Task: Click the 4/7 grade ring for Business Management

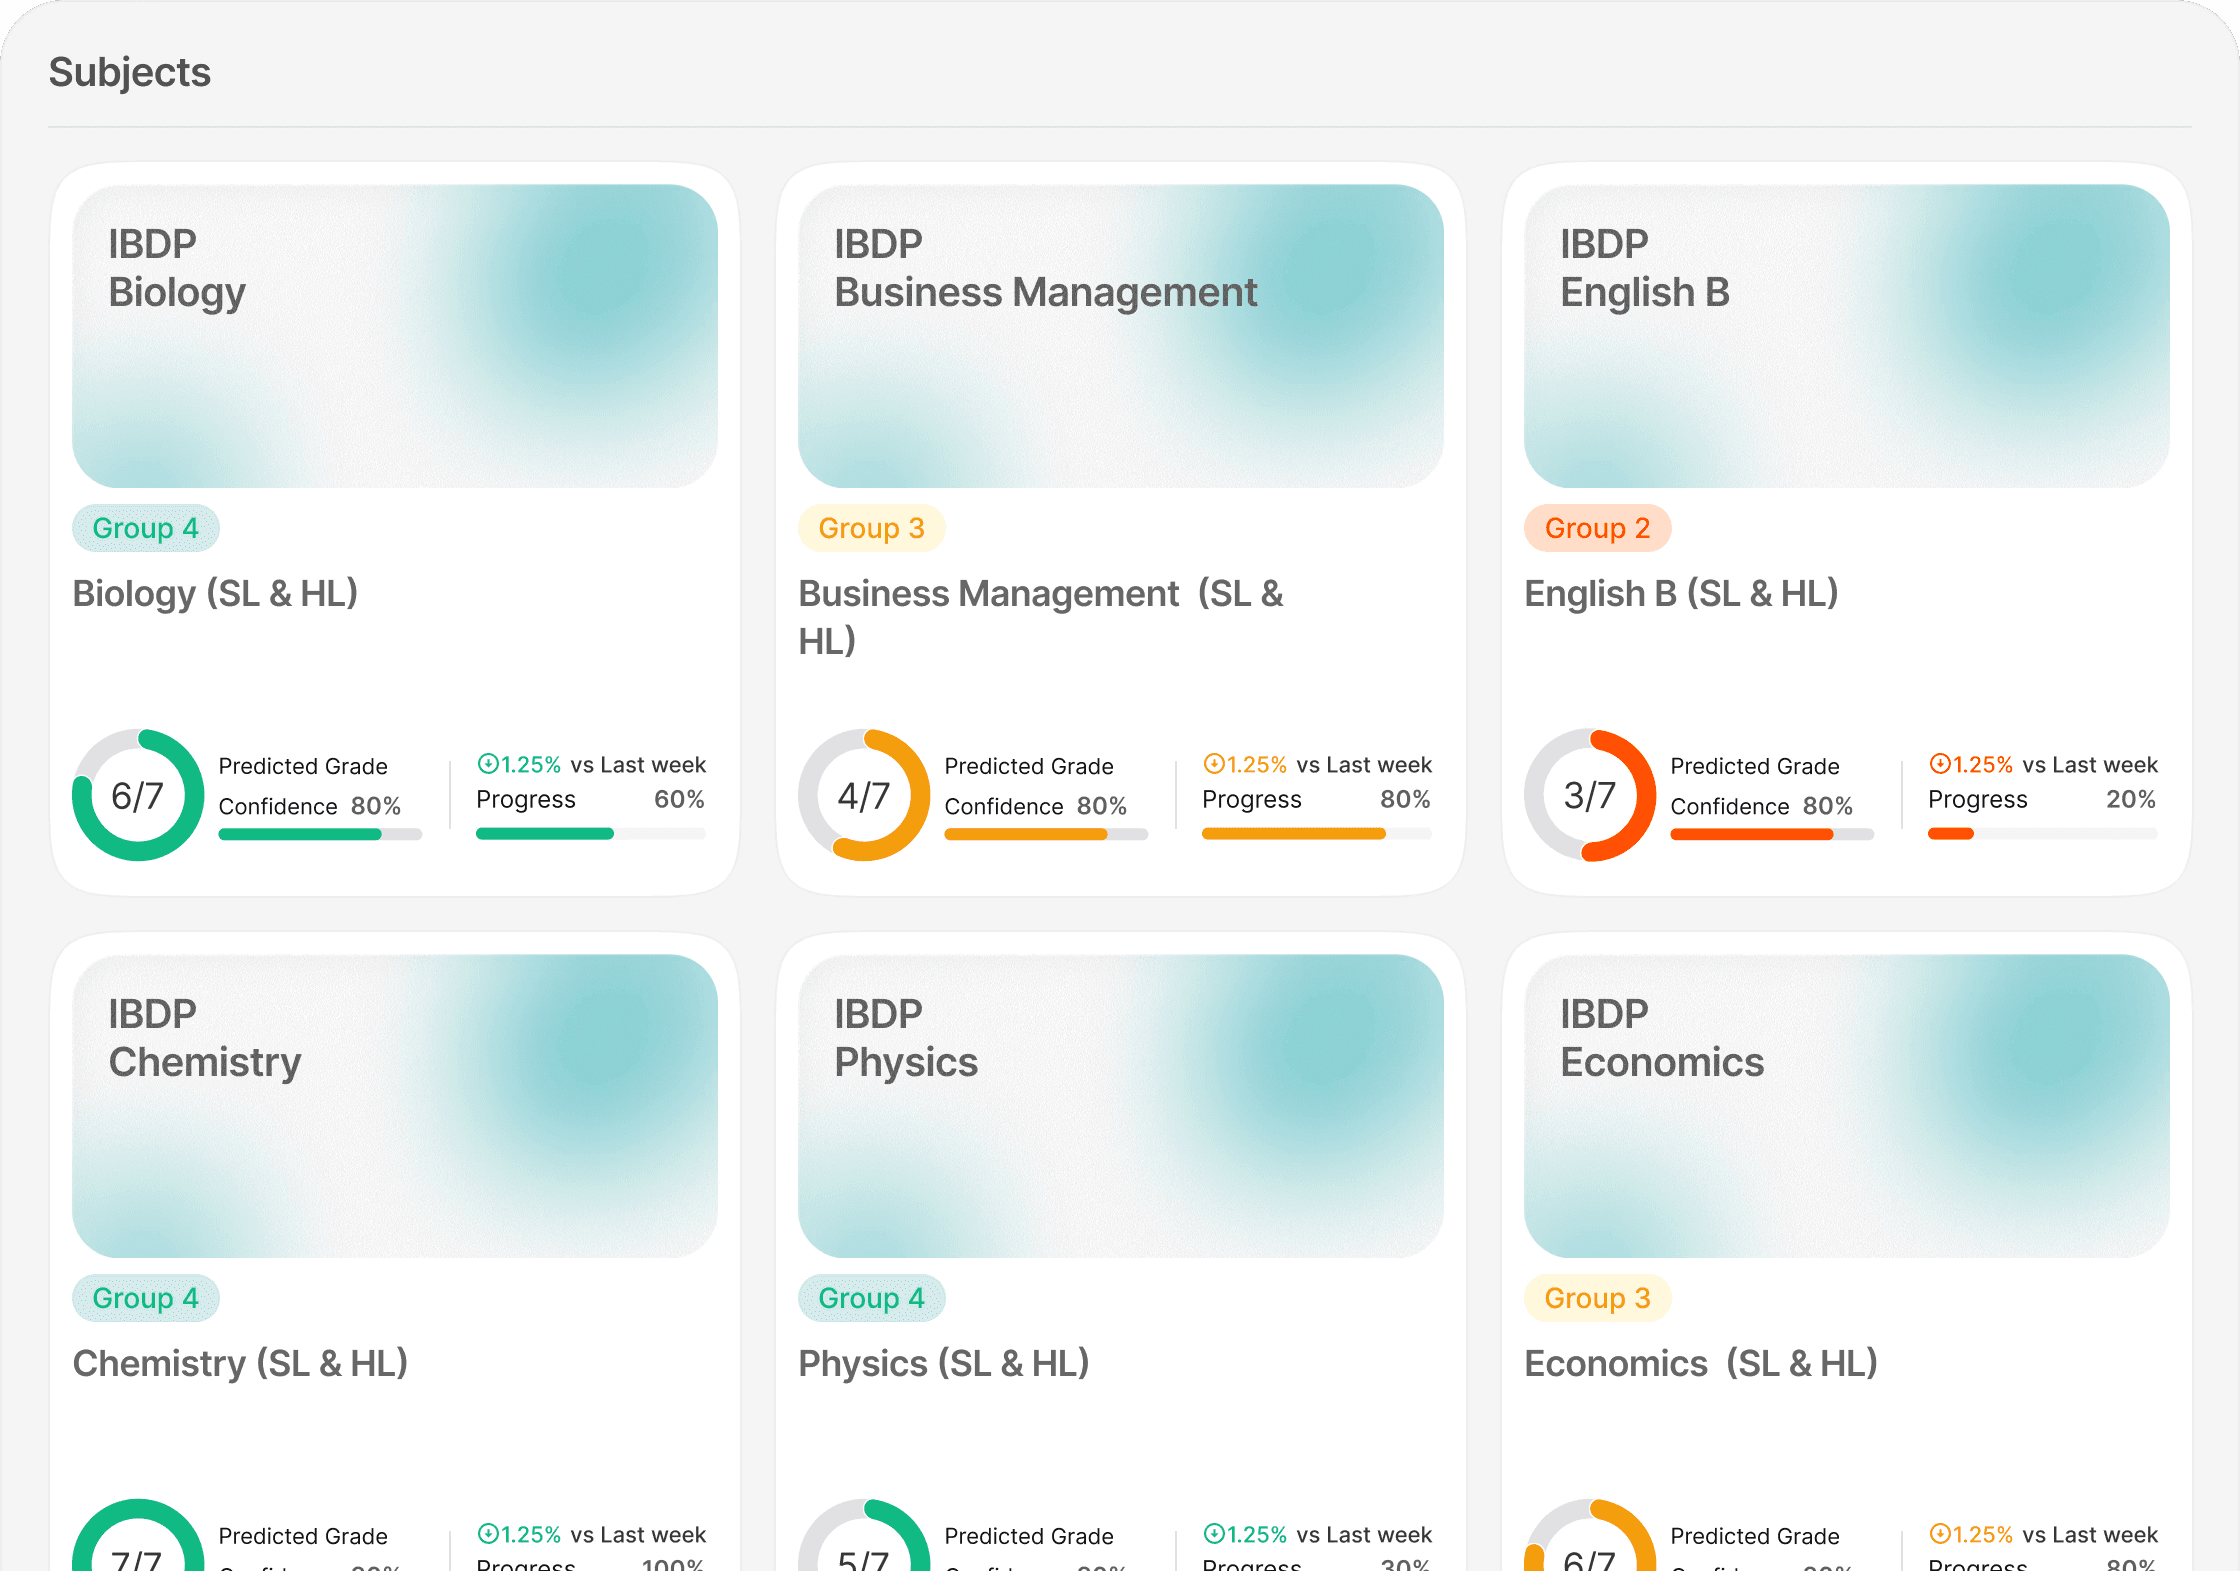Action: pyautogui.click(x=864, y=795)
